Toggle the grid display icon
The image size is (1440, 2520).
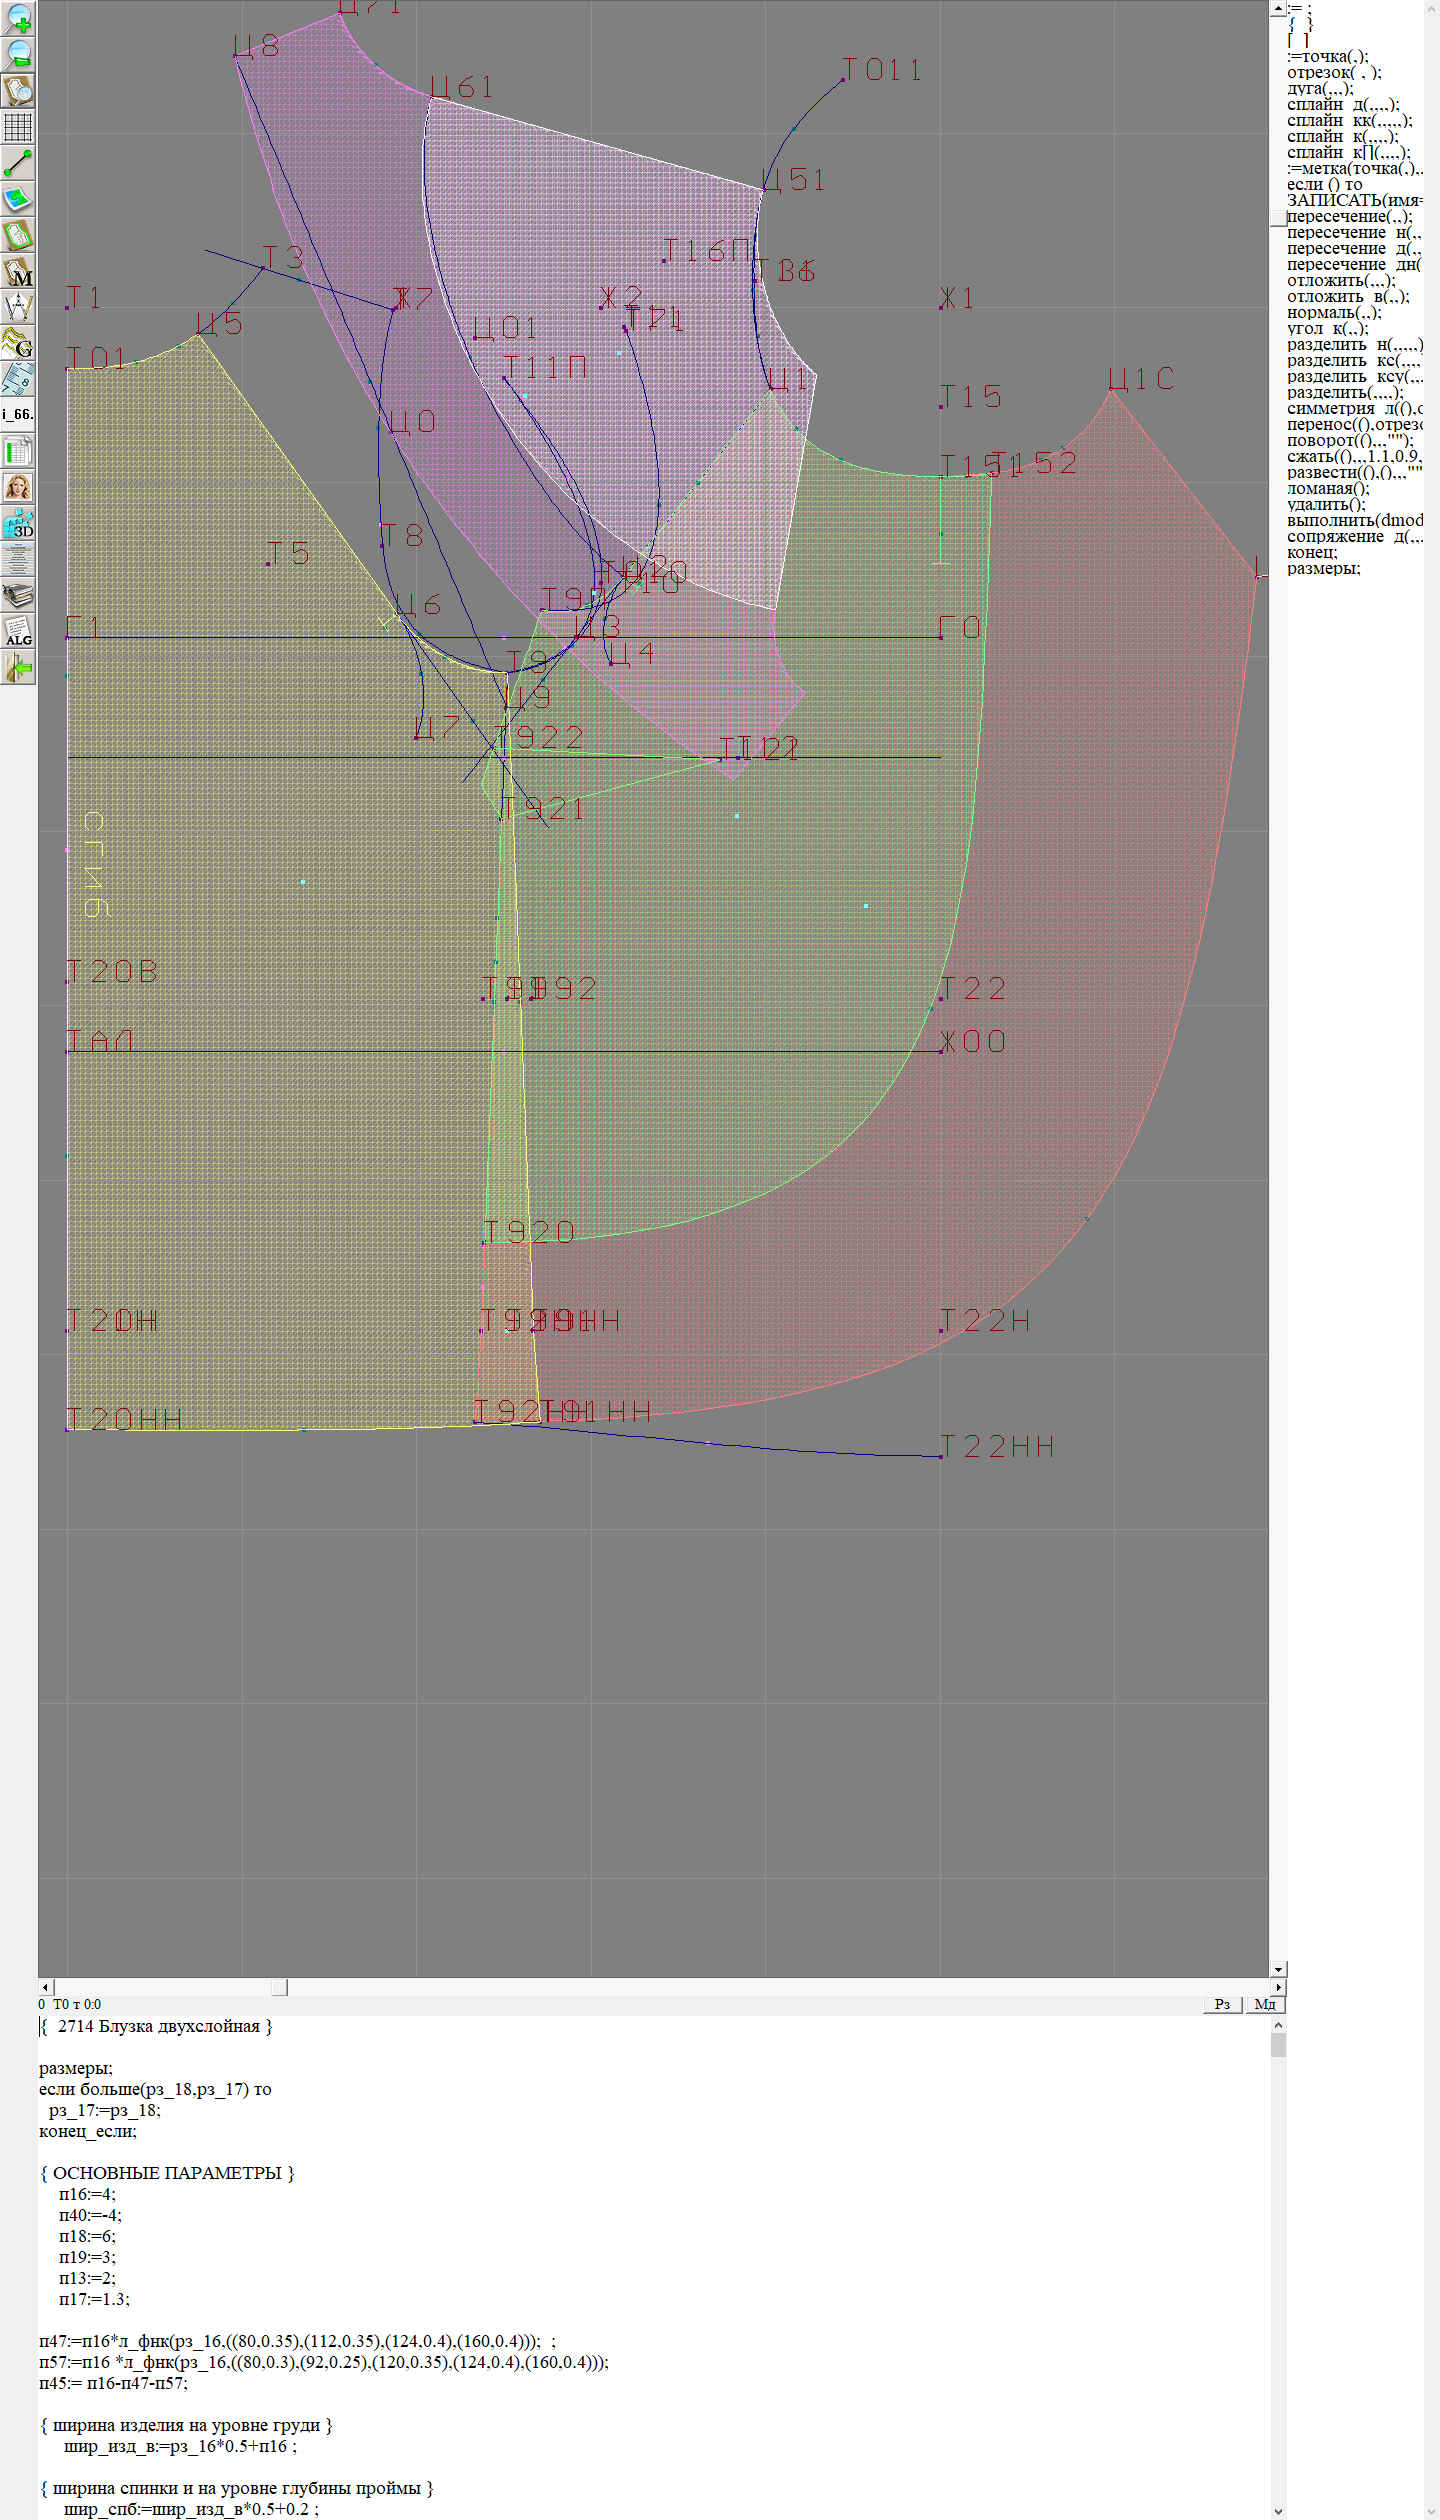pos(18,127)
